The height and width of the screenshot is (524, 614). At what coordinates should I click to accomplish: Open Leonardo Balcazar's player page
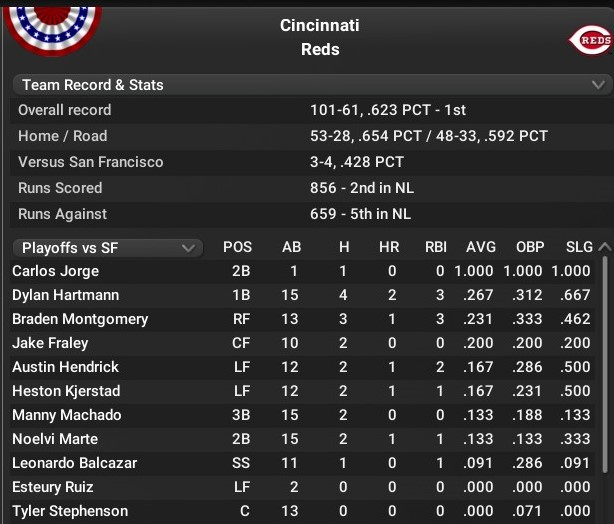click(75, 463)
